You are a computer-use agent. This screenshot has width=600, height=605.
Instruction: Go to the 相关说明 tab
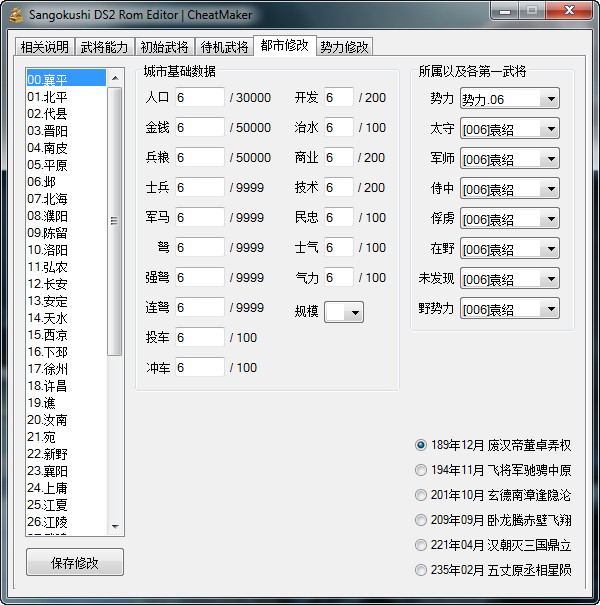pyautogui.click(x=45, y=47)
